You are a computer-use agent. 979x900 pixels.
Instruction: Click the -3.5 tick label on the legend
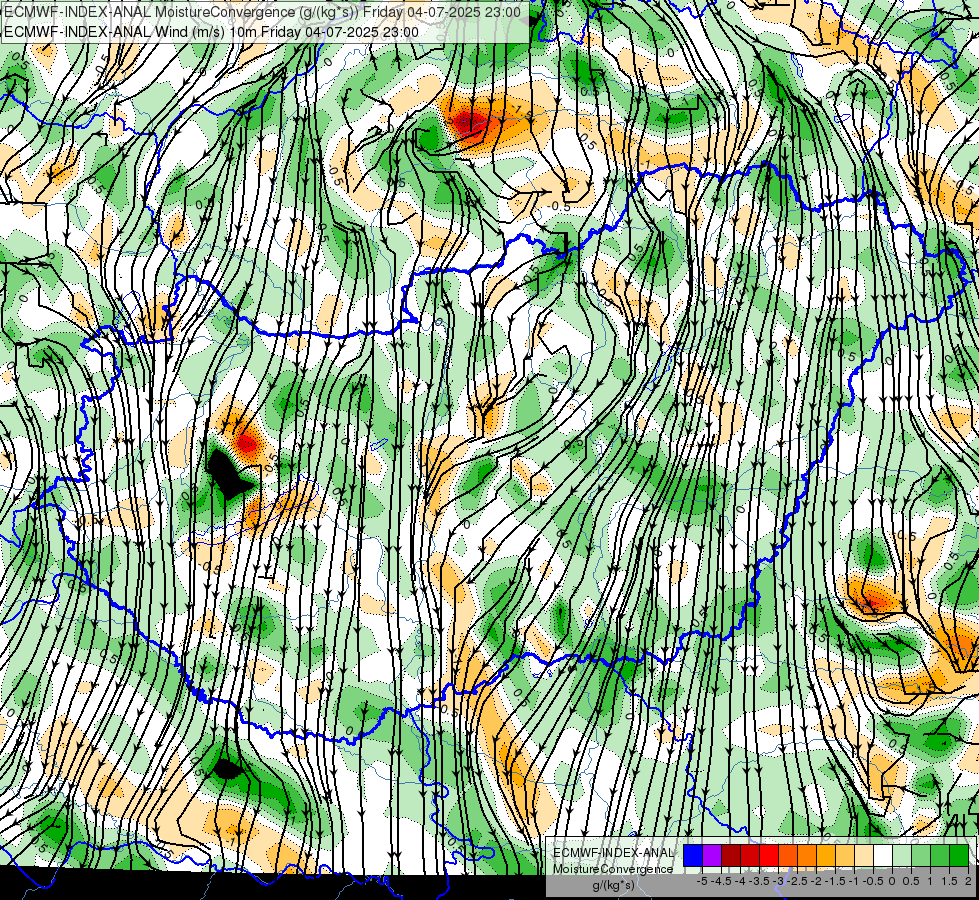click(760, 881)
